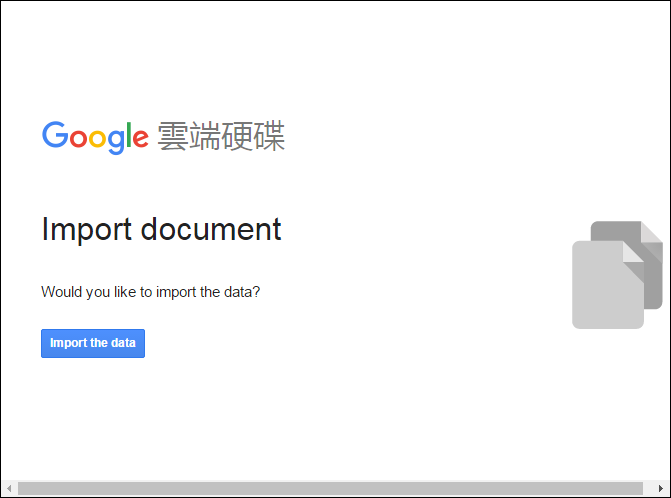Click the scrollbar left arrow

pos(9,488)
